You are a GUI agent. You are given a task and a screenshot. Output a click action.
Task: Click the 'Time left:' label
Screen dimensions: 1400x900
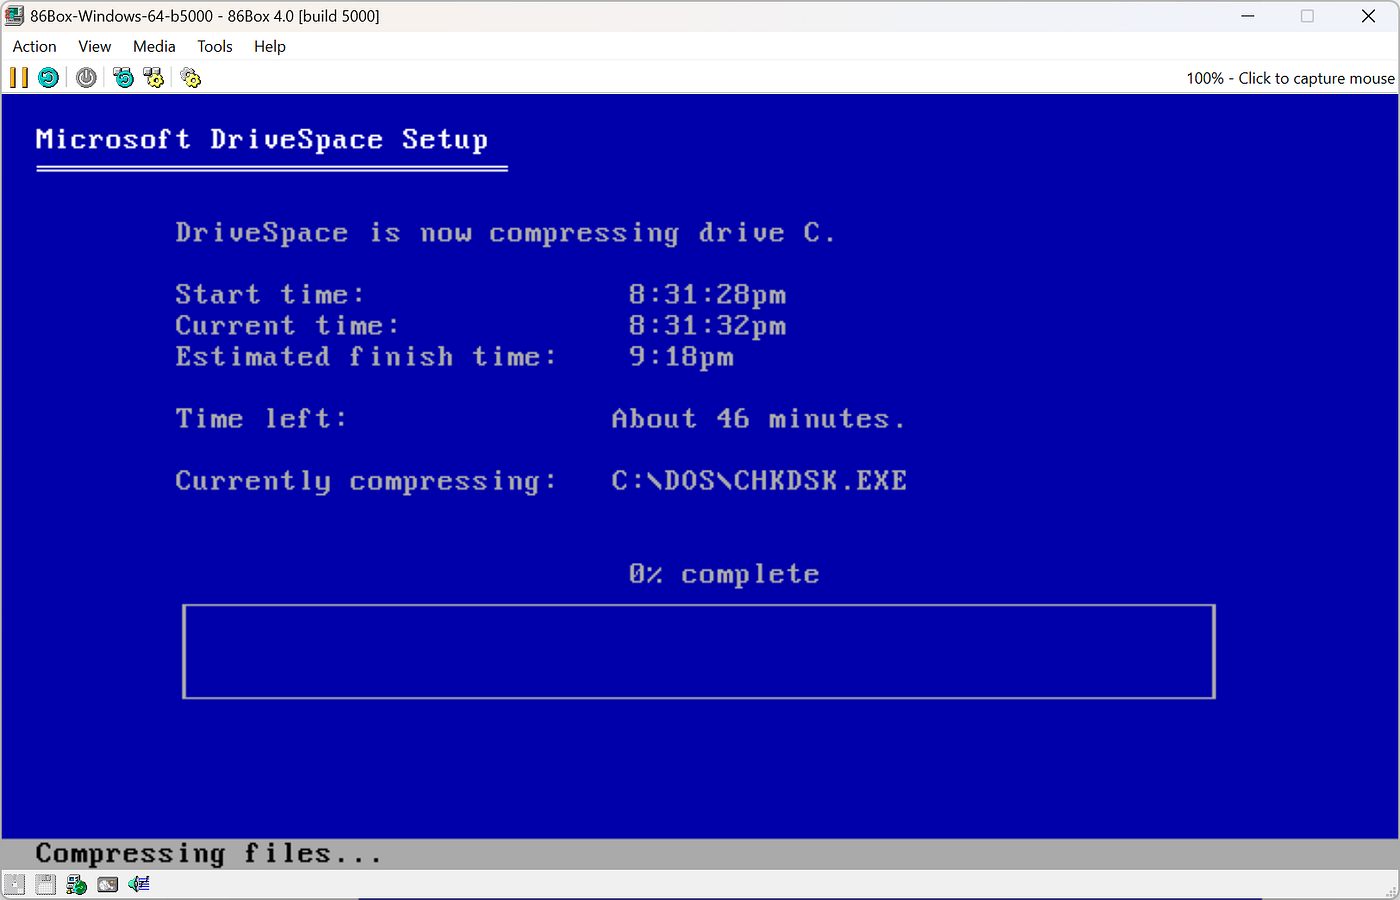point(261,419)
